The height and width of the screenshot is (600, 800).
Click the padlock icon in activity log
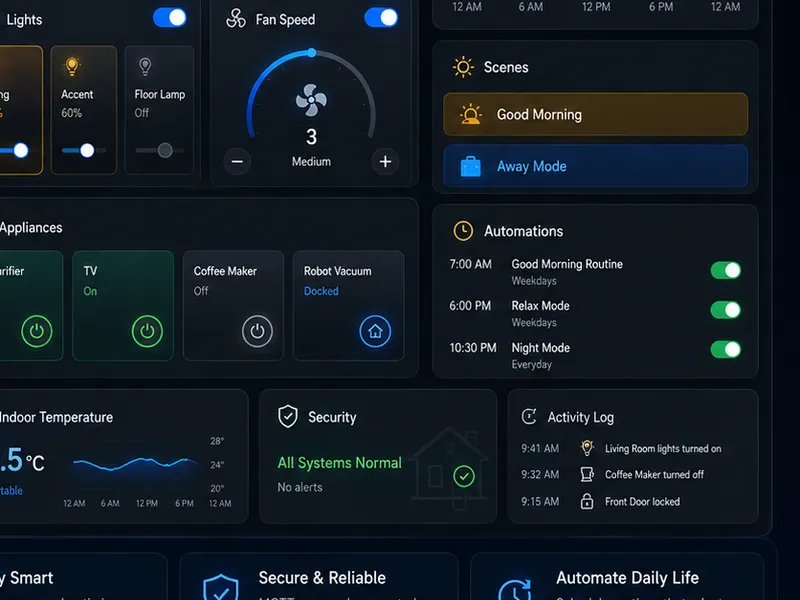(x=587, y=501)
